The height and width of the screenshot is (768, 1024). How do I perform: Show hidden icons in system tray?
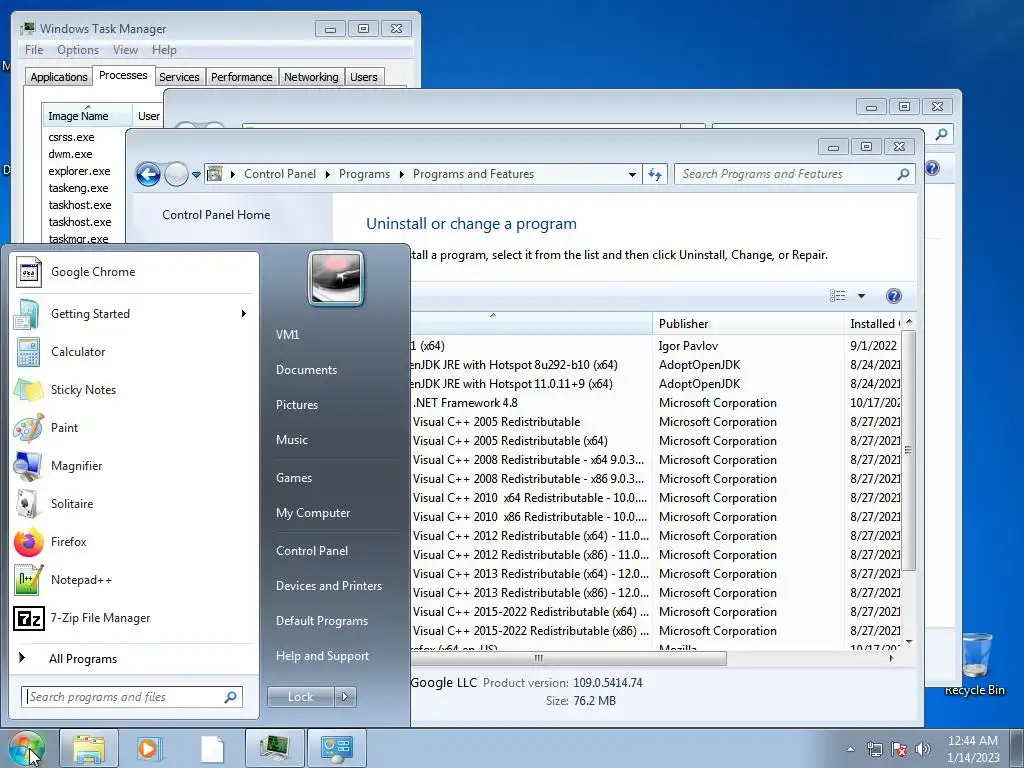850,750
